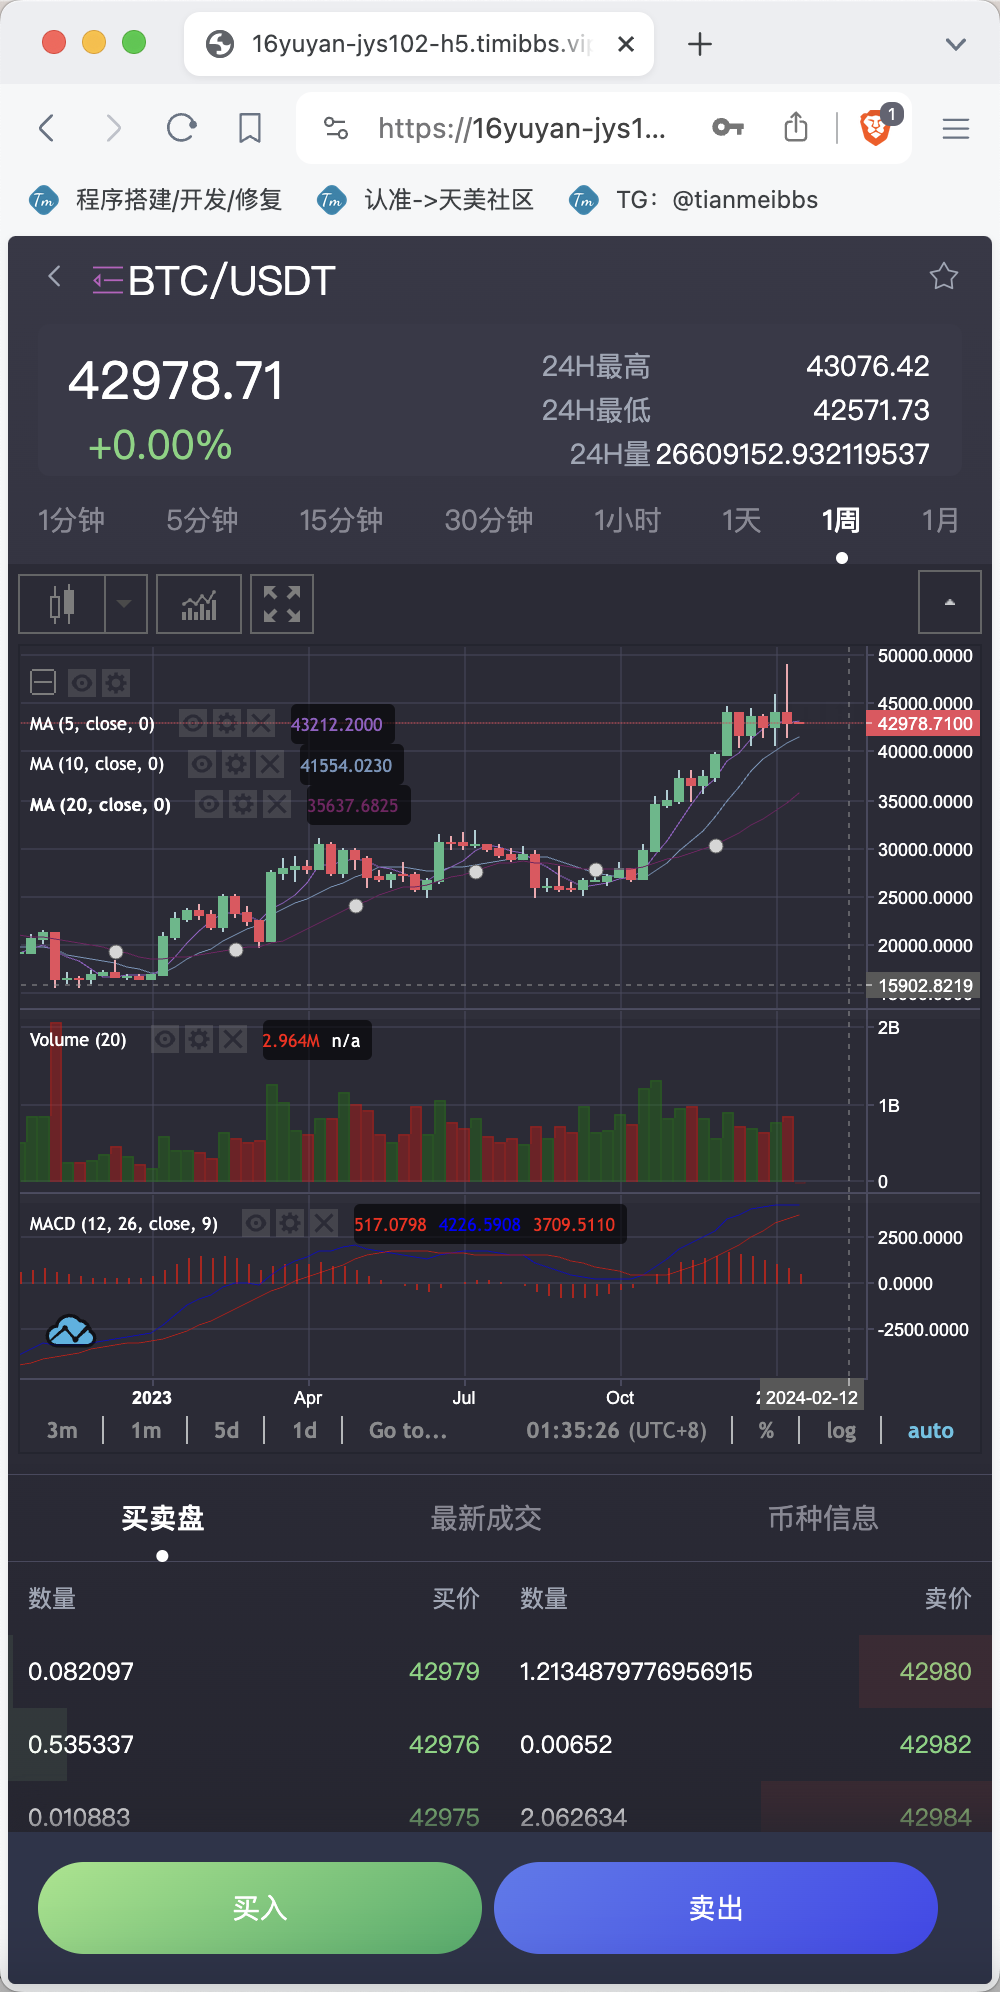Viewport: 1000px width, 1992px height.
Task: Share page using the share icon
Action: tap(795, 128)
